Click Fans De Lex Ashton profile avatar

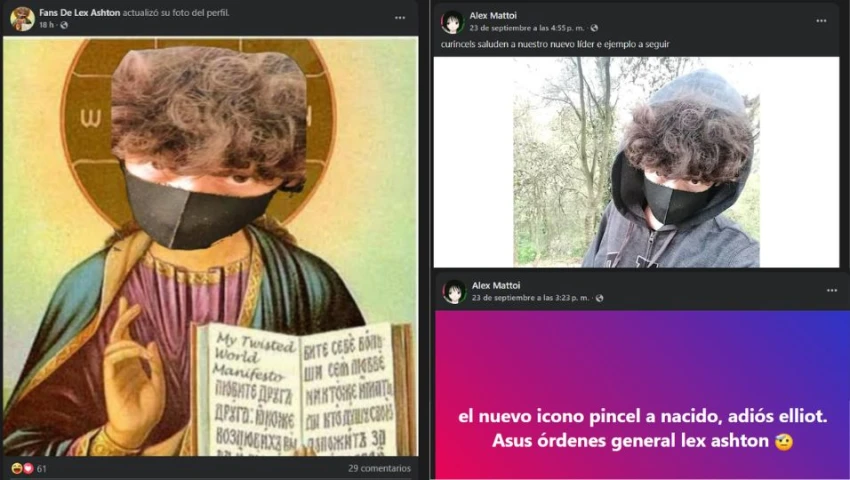22,18
